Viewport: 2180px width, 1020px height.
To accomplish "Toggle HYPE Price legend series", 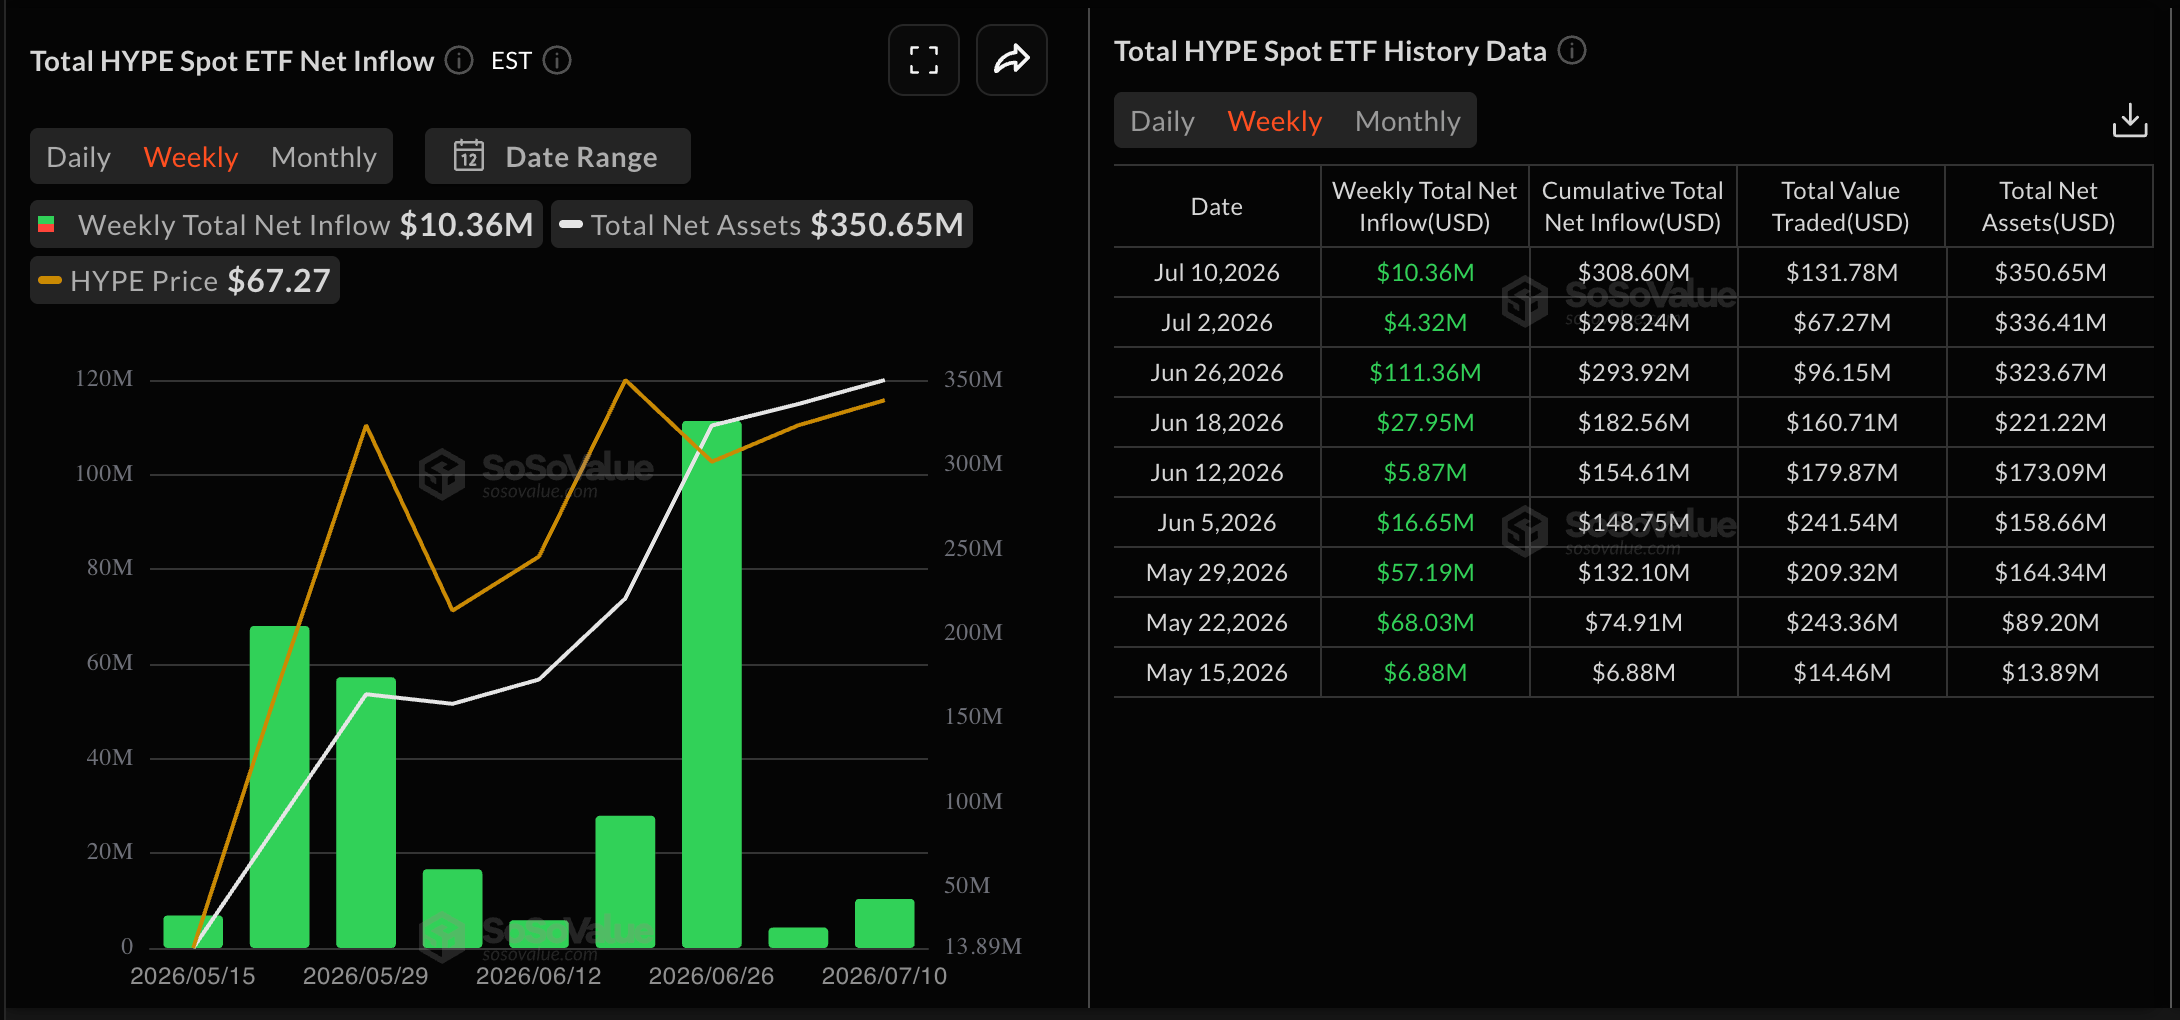I will 185,280.
